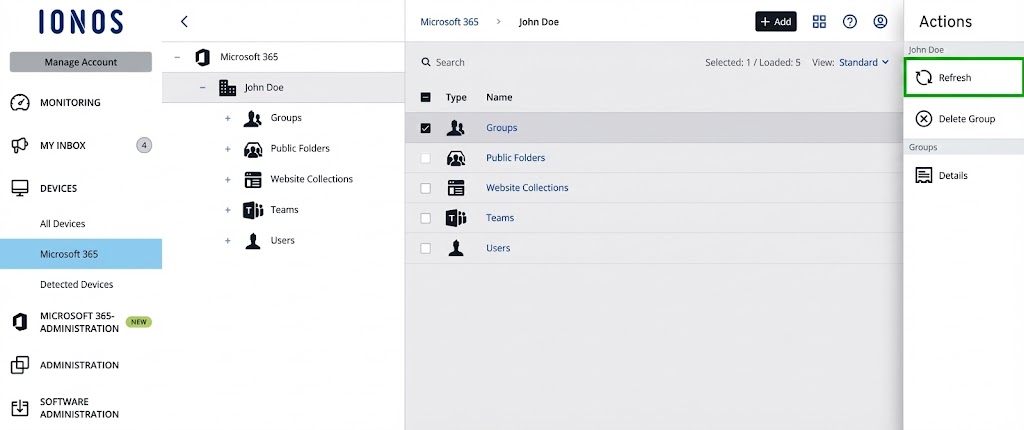1024x430 pixels.
Task: Open the View Standard dropdown
Action: (863, 63)
